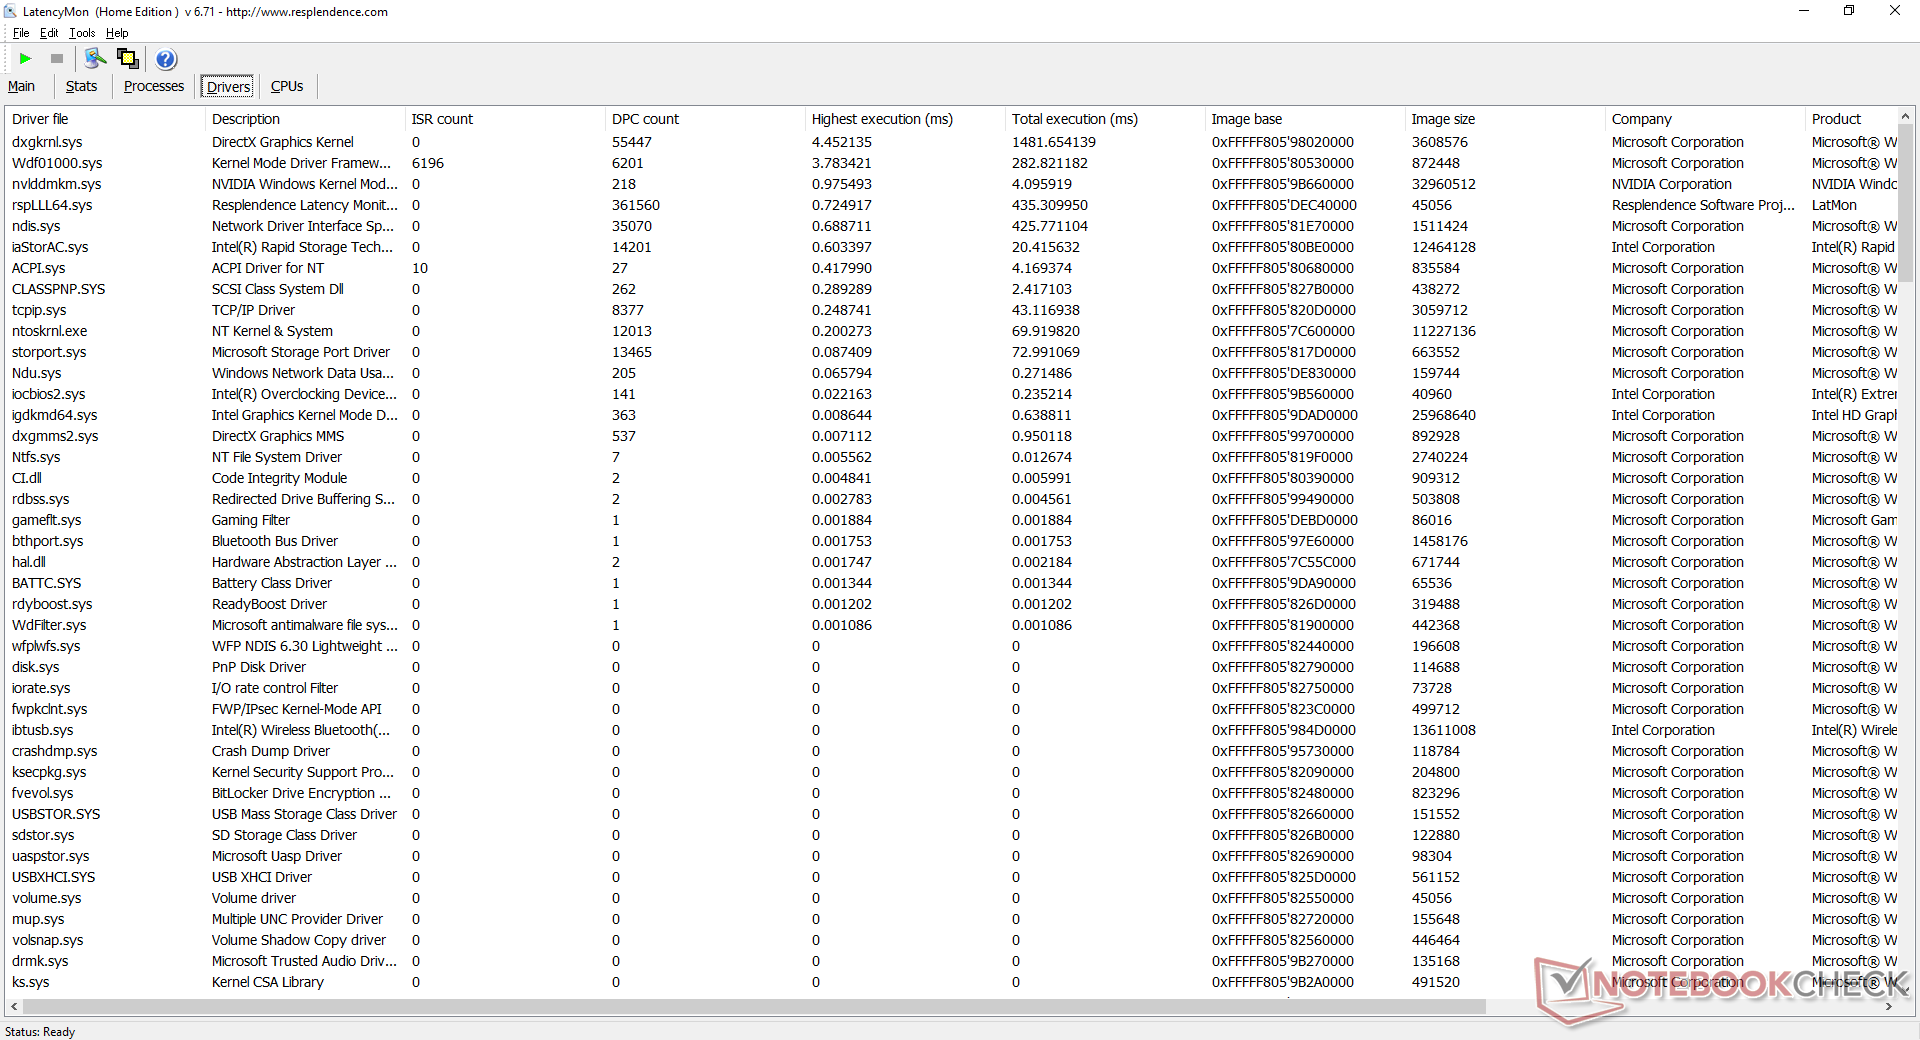
Task: Click the 'Gaming Filter' description cell
Action: point(251,520)
